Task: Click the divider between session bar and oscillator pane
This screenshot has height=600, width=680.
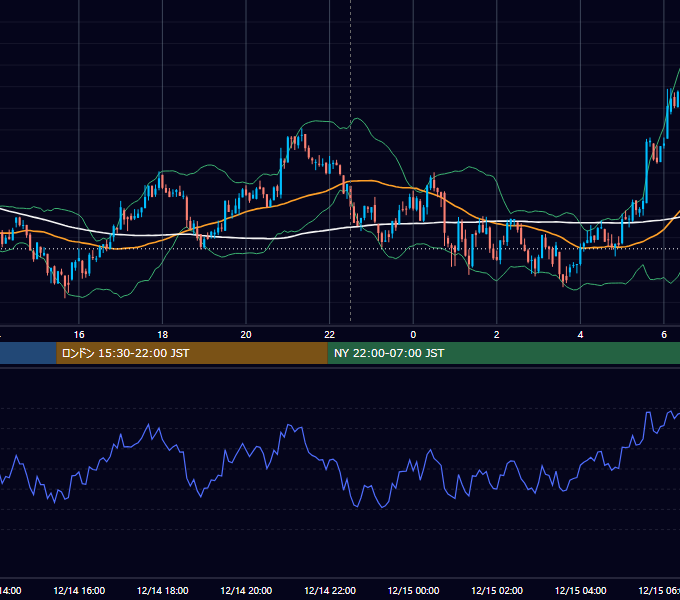Action: [x=340, y=367]
